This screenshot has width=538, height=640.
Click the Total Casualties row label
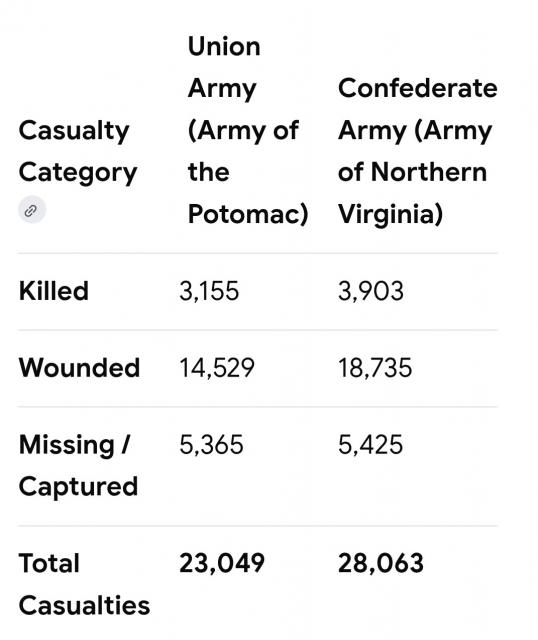pos(84,584)
